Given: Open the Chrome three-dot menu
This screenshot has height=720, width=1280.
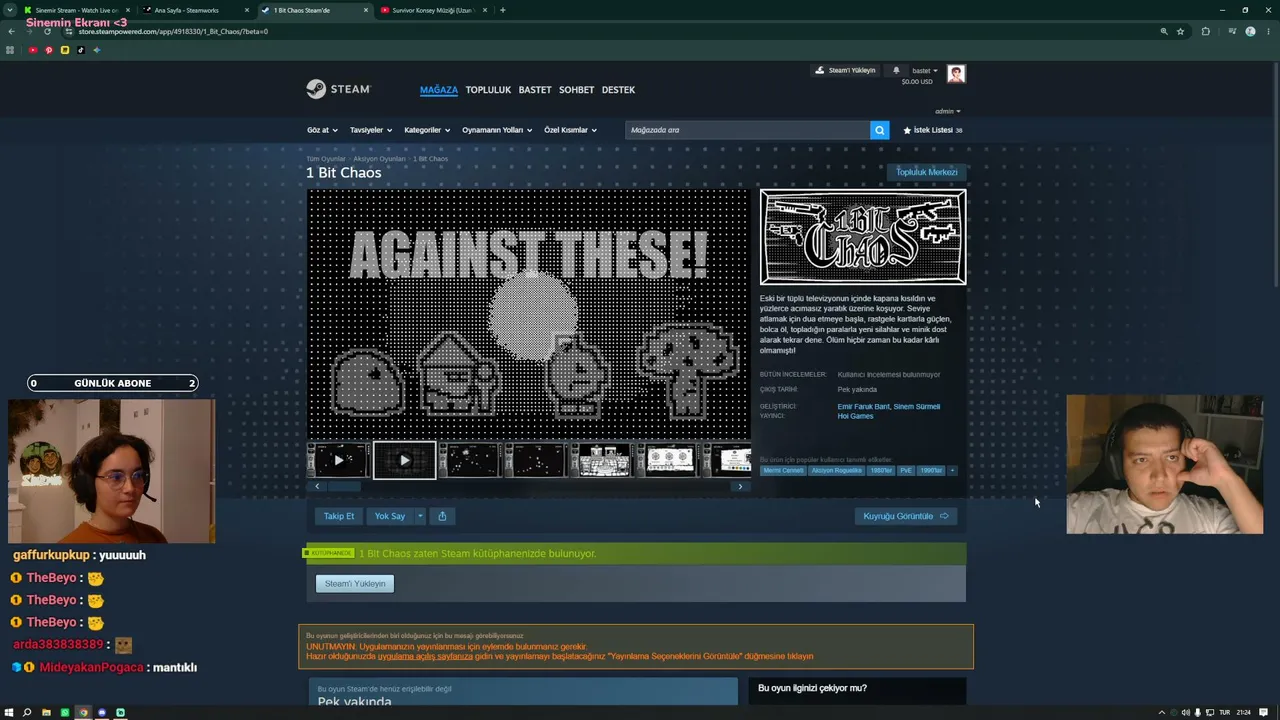Looking at the screenshot, I should tap(1268, 31).
